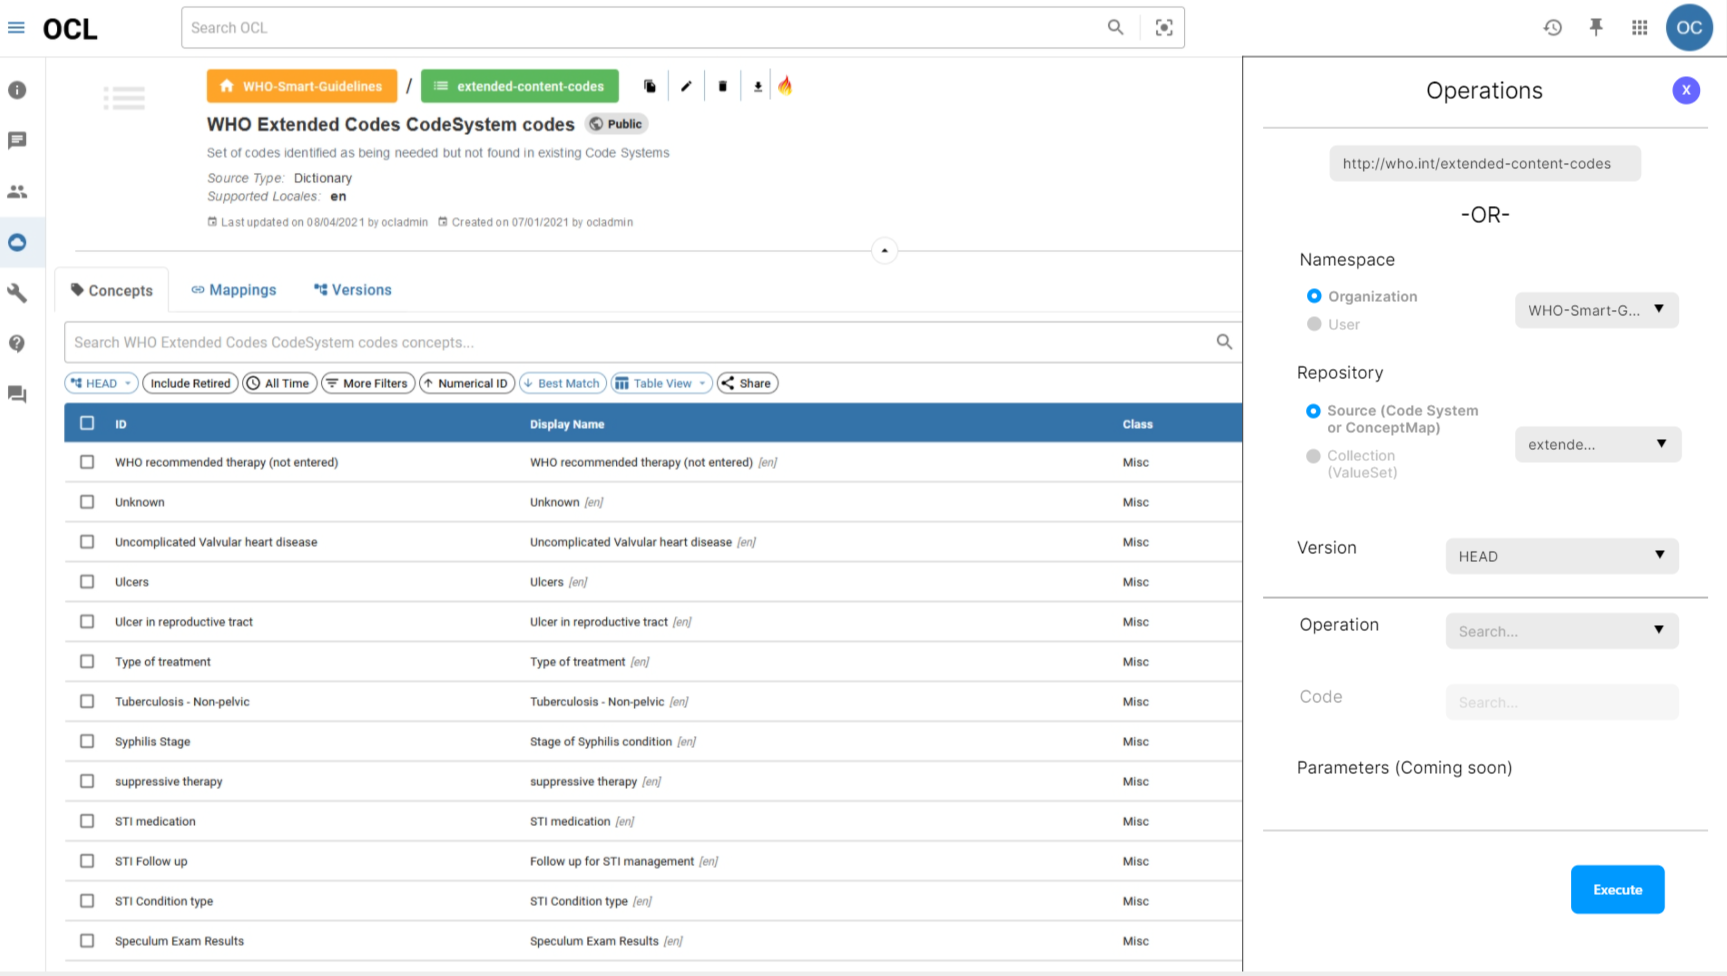Open the Version HEAD dropdown
The width and height of the screenshot is (1727, 976).
[1561, 555]
